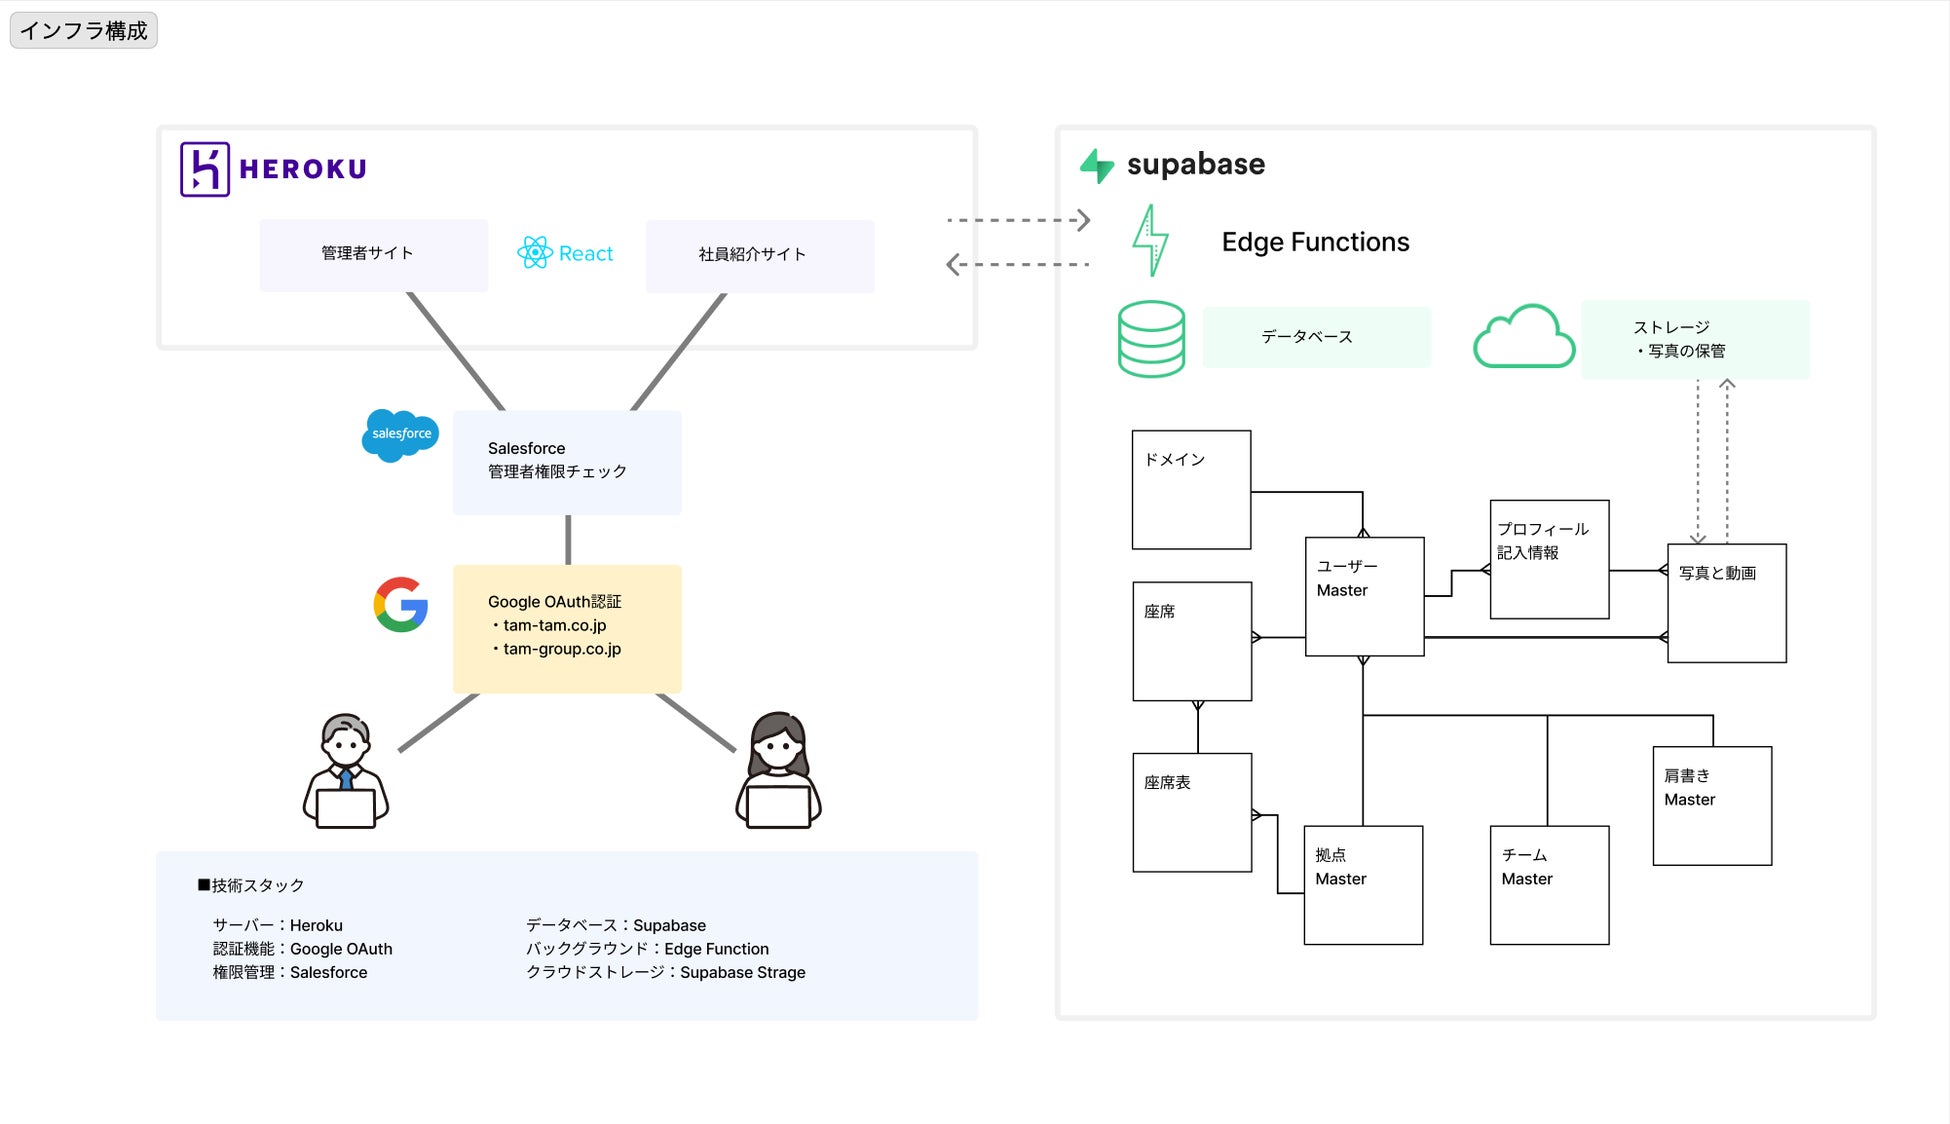Select the 写真と動画 table box

tap(1727, 603)
